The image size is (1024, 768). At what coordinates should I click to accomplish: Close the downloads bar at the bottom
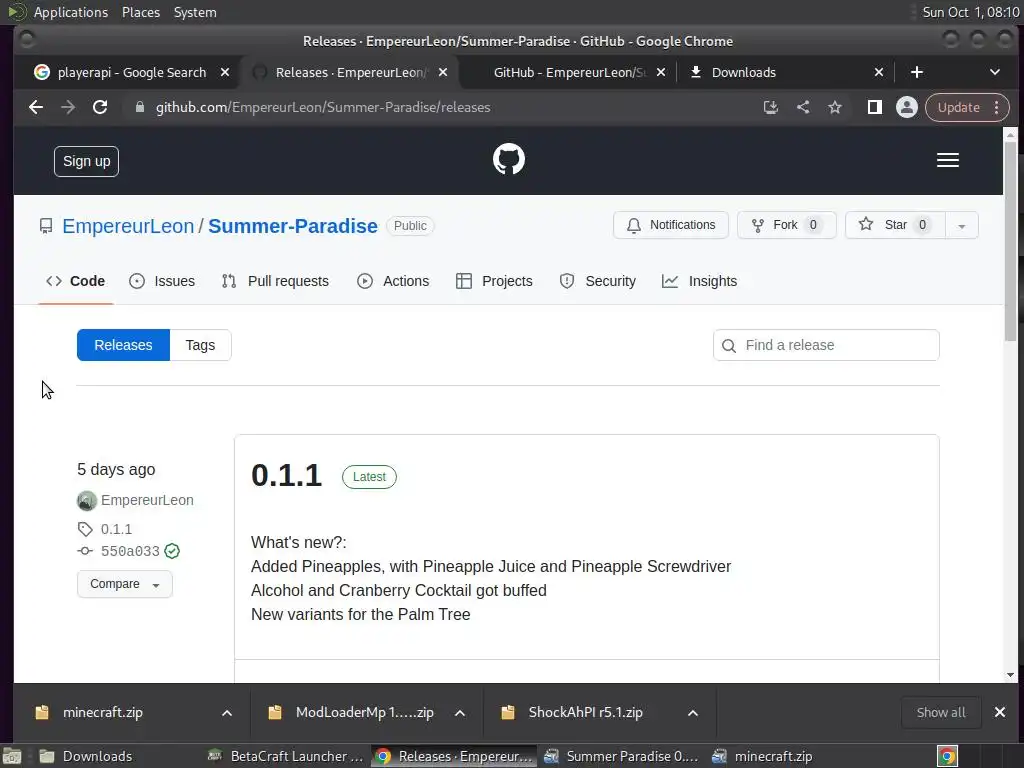tap(1000, 712)
